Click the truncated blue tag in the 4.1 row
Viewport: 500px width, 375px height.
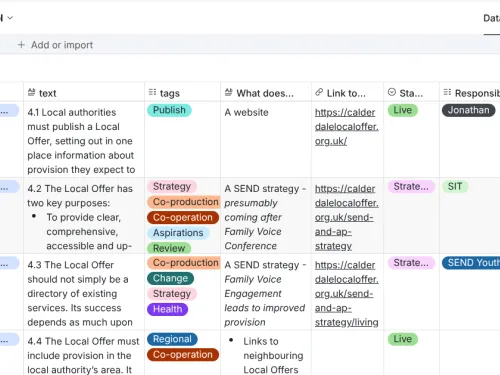9,111
